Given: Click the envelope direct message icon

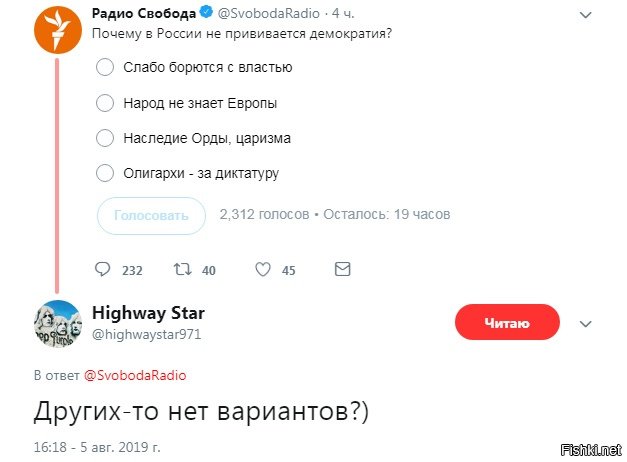Looking at the screenshot, I should coord(342,269).
